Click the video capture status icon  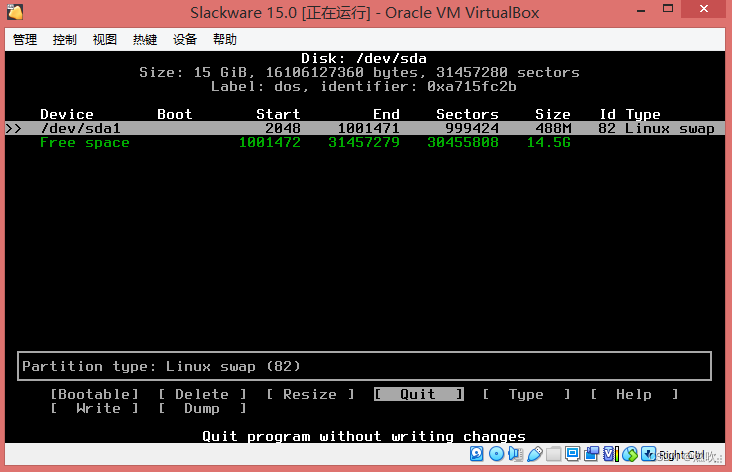[x=591, y=453]
